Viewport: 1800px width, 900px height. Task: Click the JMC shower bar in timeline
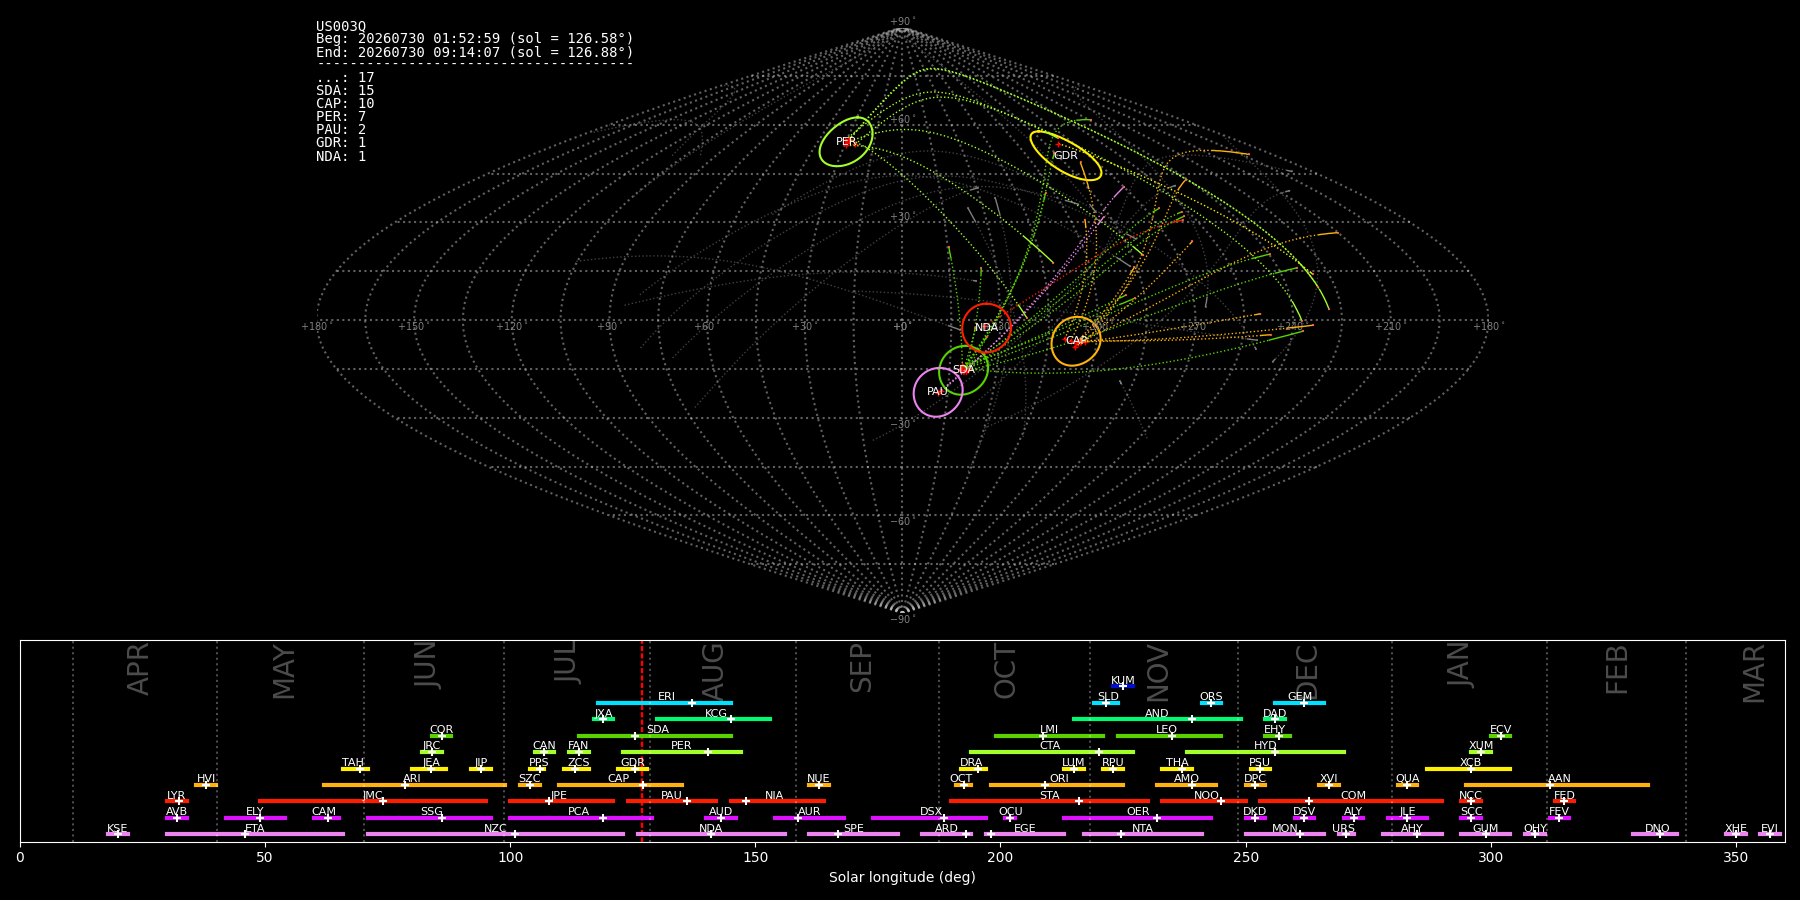[x=373, y=801]
